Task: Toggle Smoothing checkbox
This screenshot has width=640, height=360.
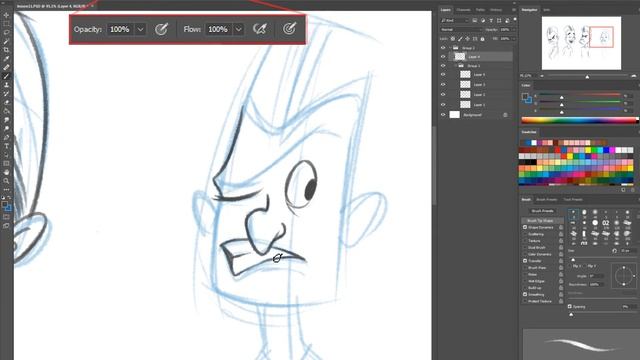Action: point(525,294)
